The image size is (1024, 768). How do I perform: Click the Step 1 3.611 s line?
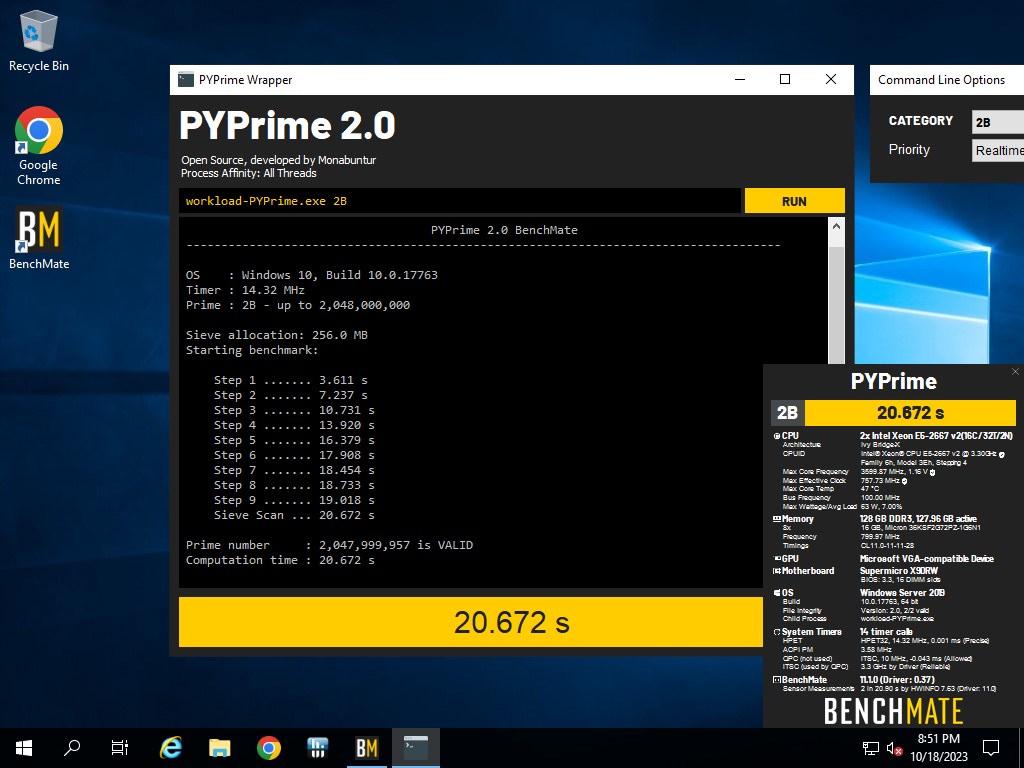291,380
